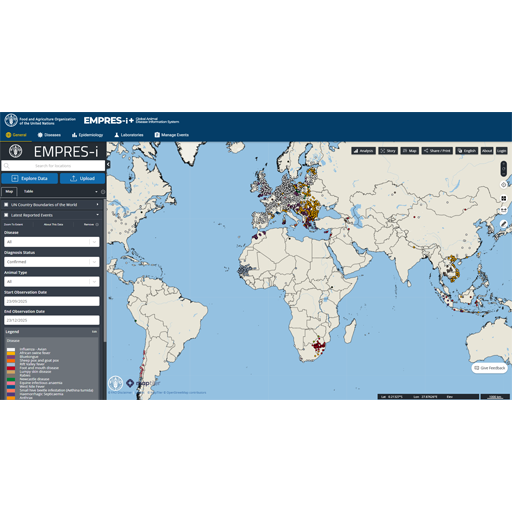Open the Animal Type dropdown

[x=52, y=282]
